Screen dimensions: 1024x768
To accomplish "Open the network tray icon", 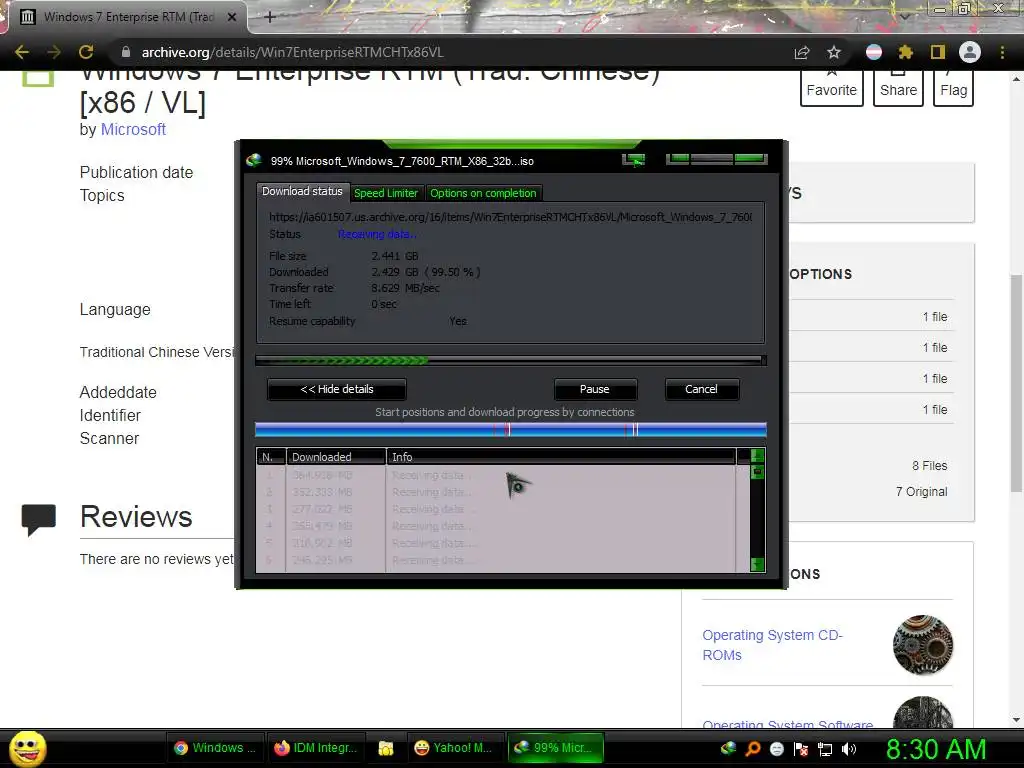I will tap(825, 748).
